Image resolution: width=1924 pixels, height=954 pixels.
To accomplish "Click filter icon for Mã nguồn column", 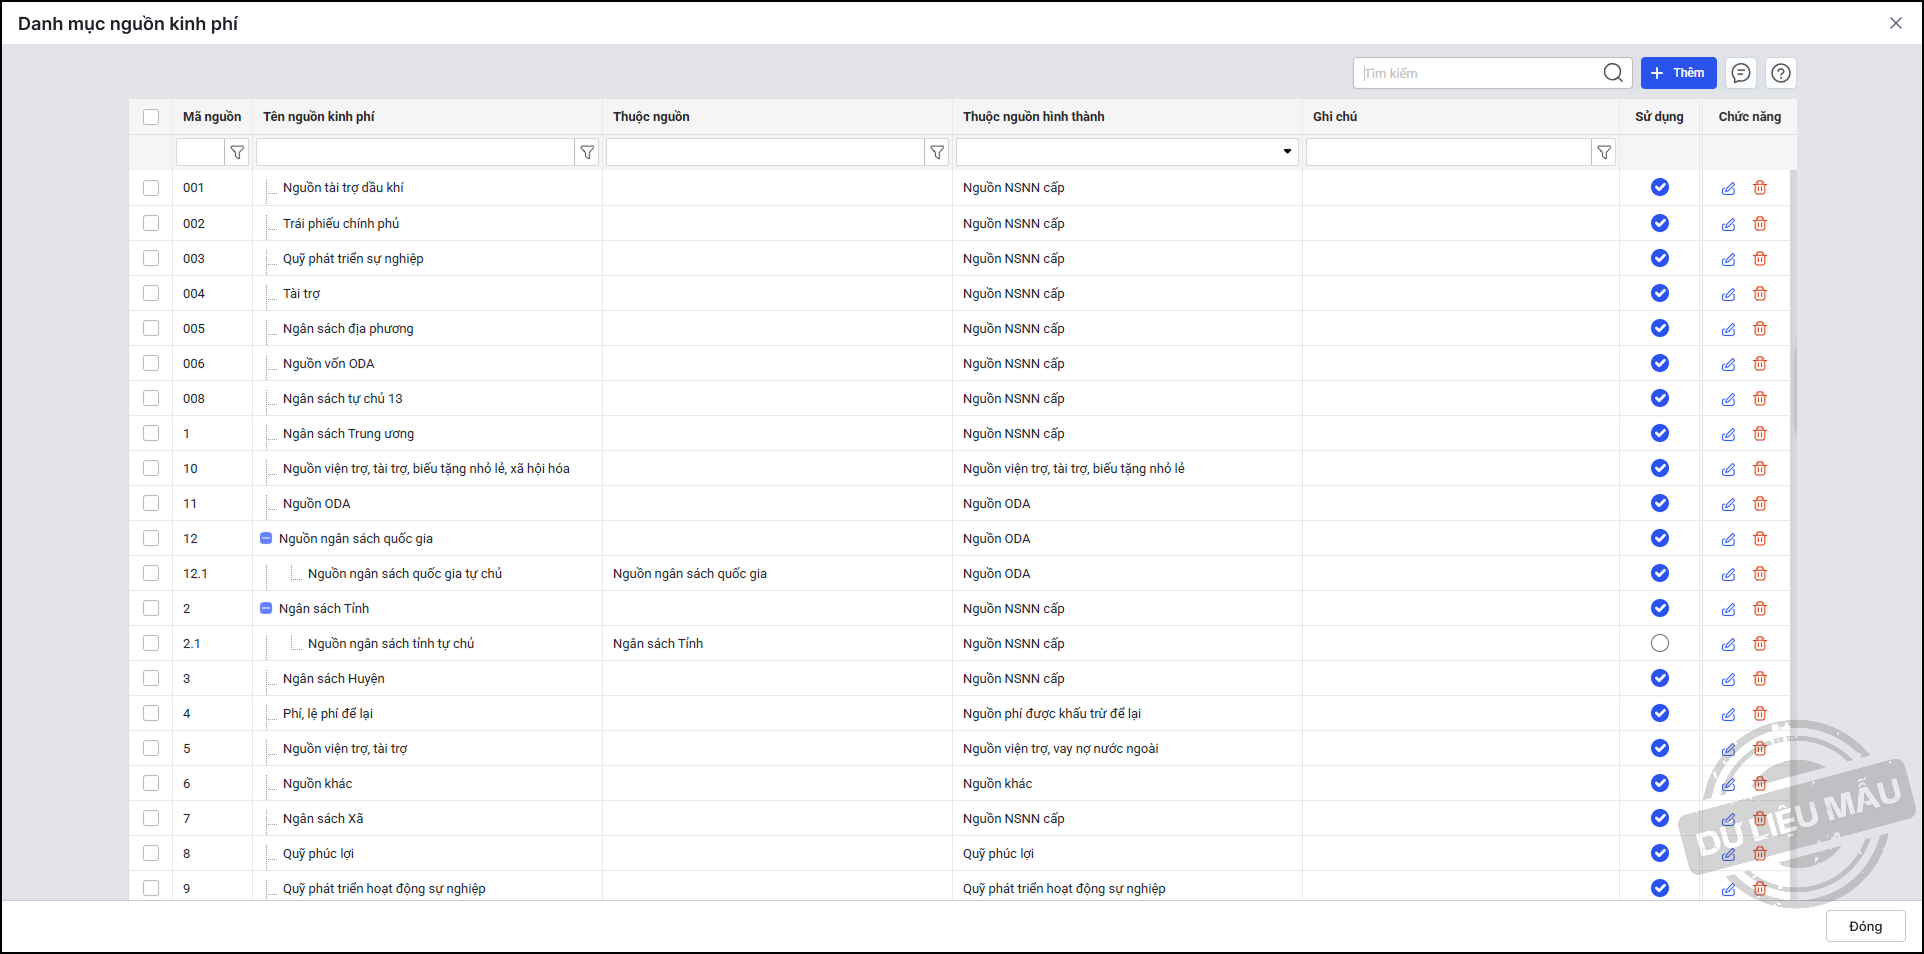I will 237,152.
